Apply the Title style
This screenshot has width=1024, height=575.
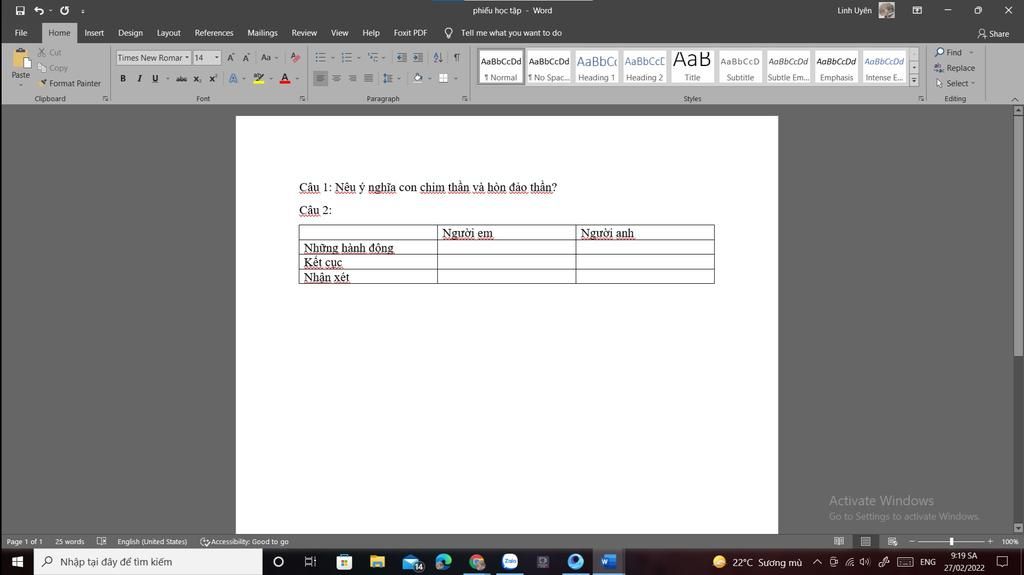pyautogui.click(x=692, y=67)
